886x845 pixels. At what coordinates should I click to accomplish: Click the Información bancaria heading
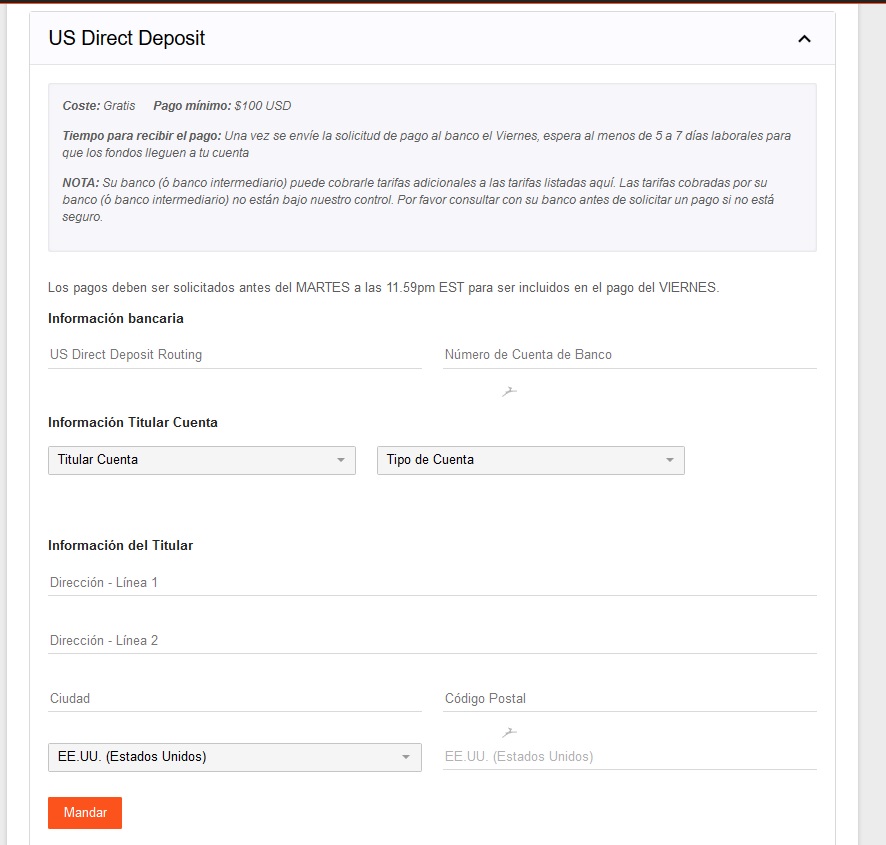[x=116, y=319]
